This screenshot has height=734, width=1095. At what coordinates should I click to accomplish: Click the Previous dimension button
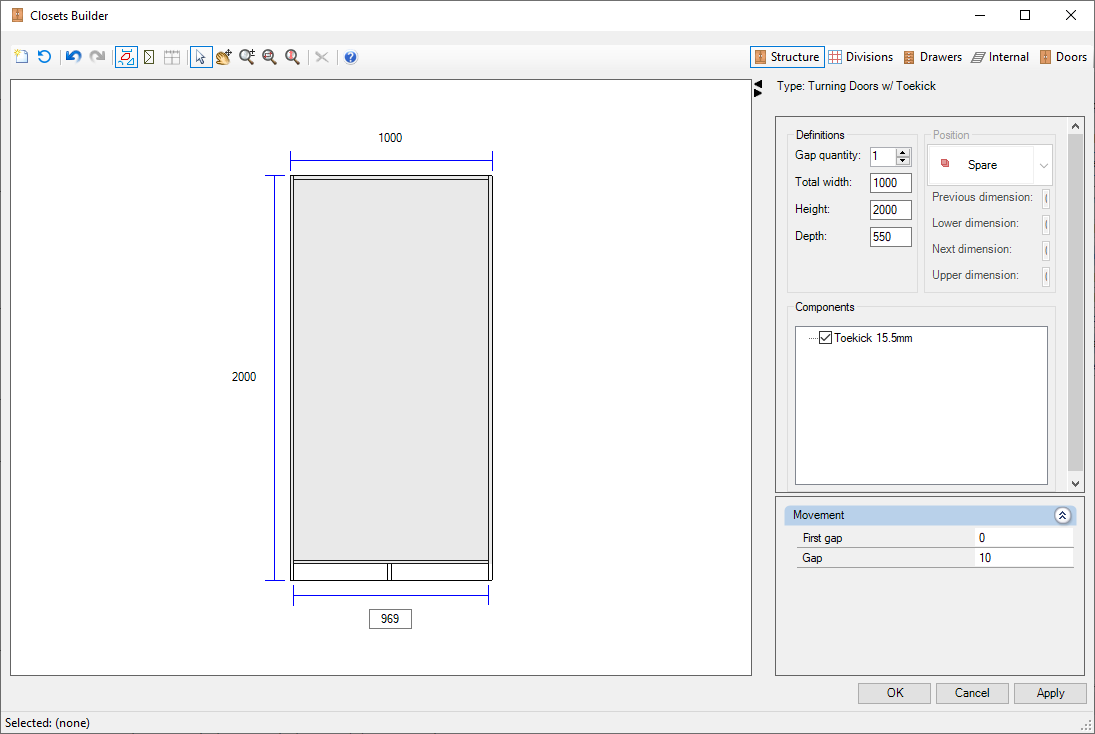(1046, 198)
